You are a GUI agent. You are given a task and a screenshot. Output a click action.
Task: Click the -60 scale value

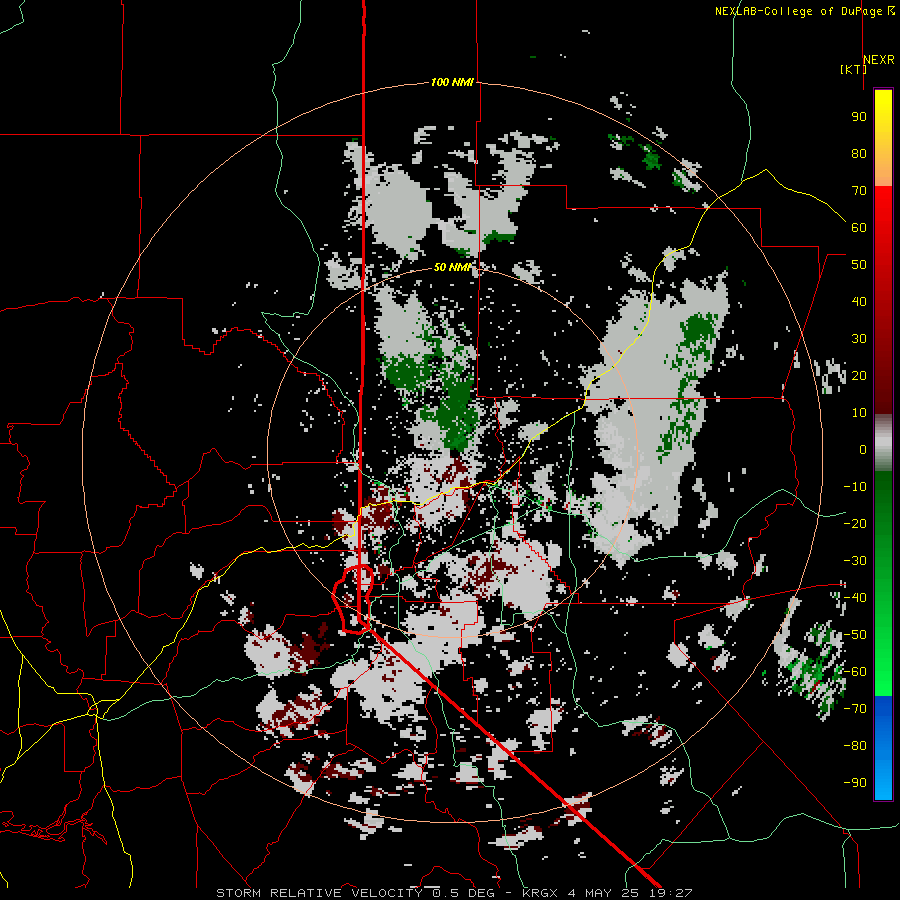[x=855, y=672]
